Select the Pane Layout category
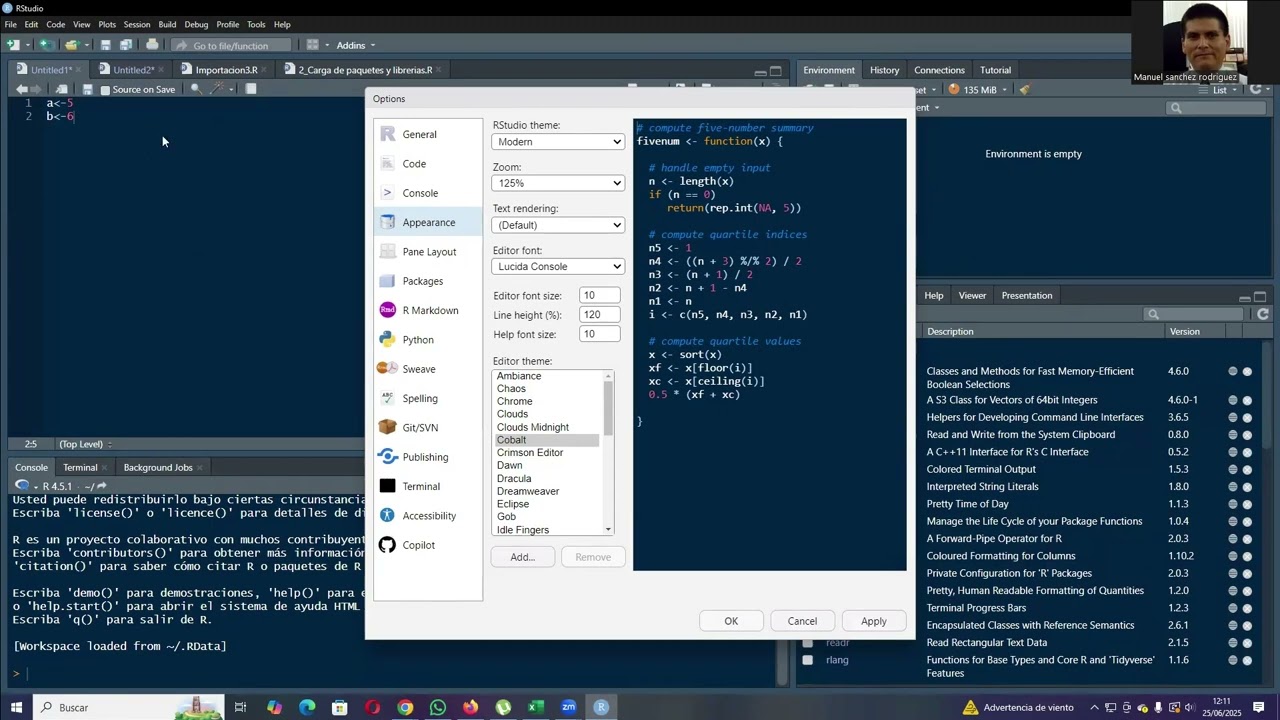1280x720 pixels. point(427,252)
